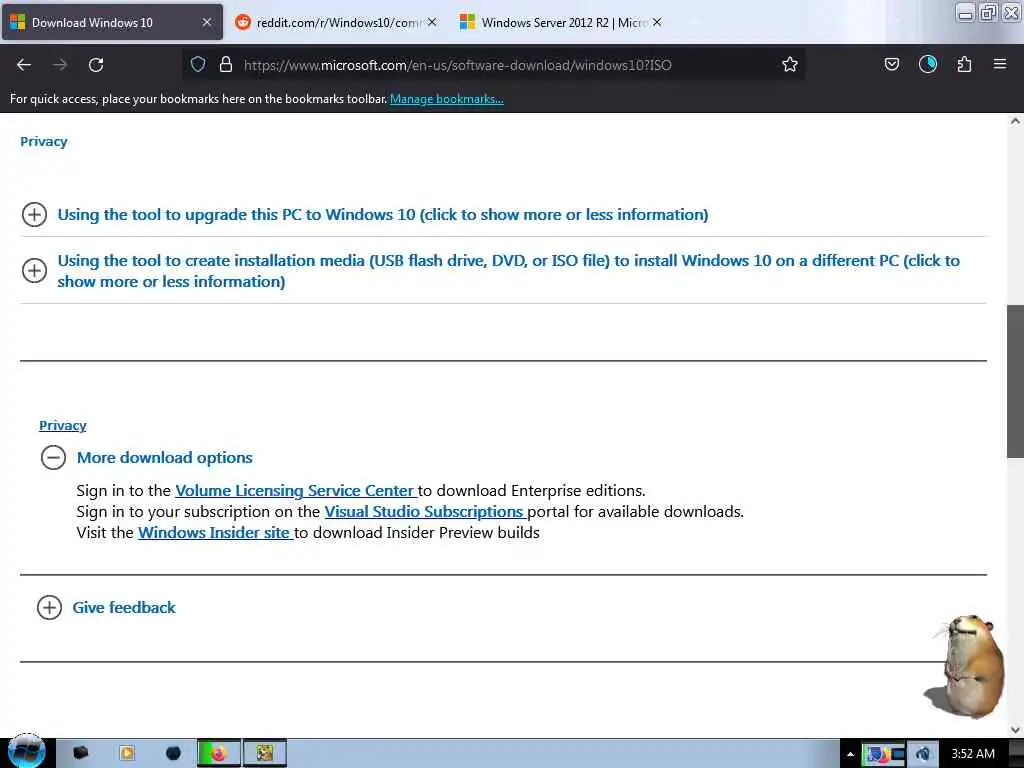Click the plus icon beside create installation media
Screen dimensions: 1024x768
click(x=34, y=270)
